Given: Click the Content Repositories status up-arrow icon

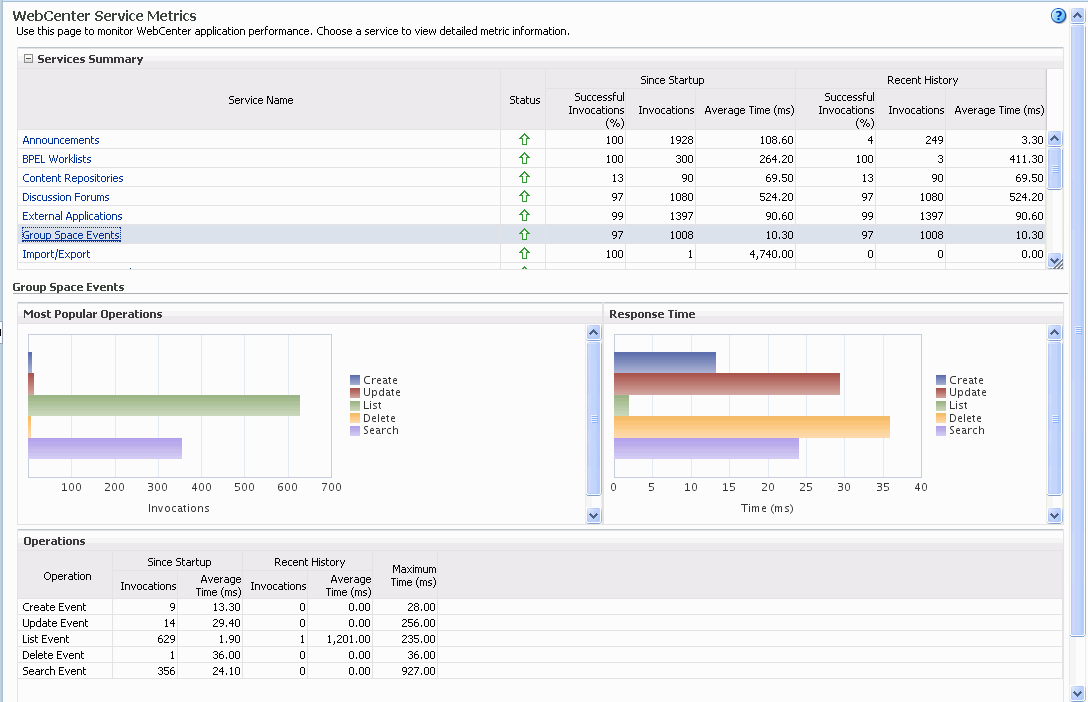Looking at the screenshot, I should point(525,178).
